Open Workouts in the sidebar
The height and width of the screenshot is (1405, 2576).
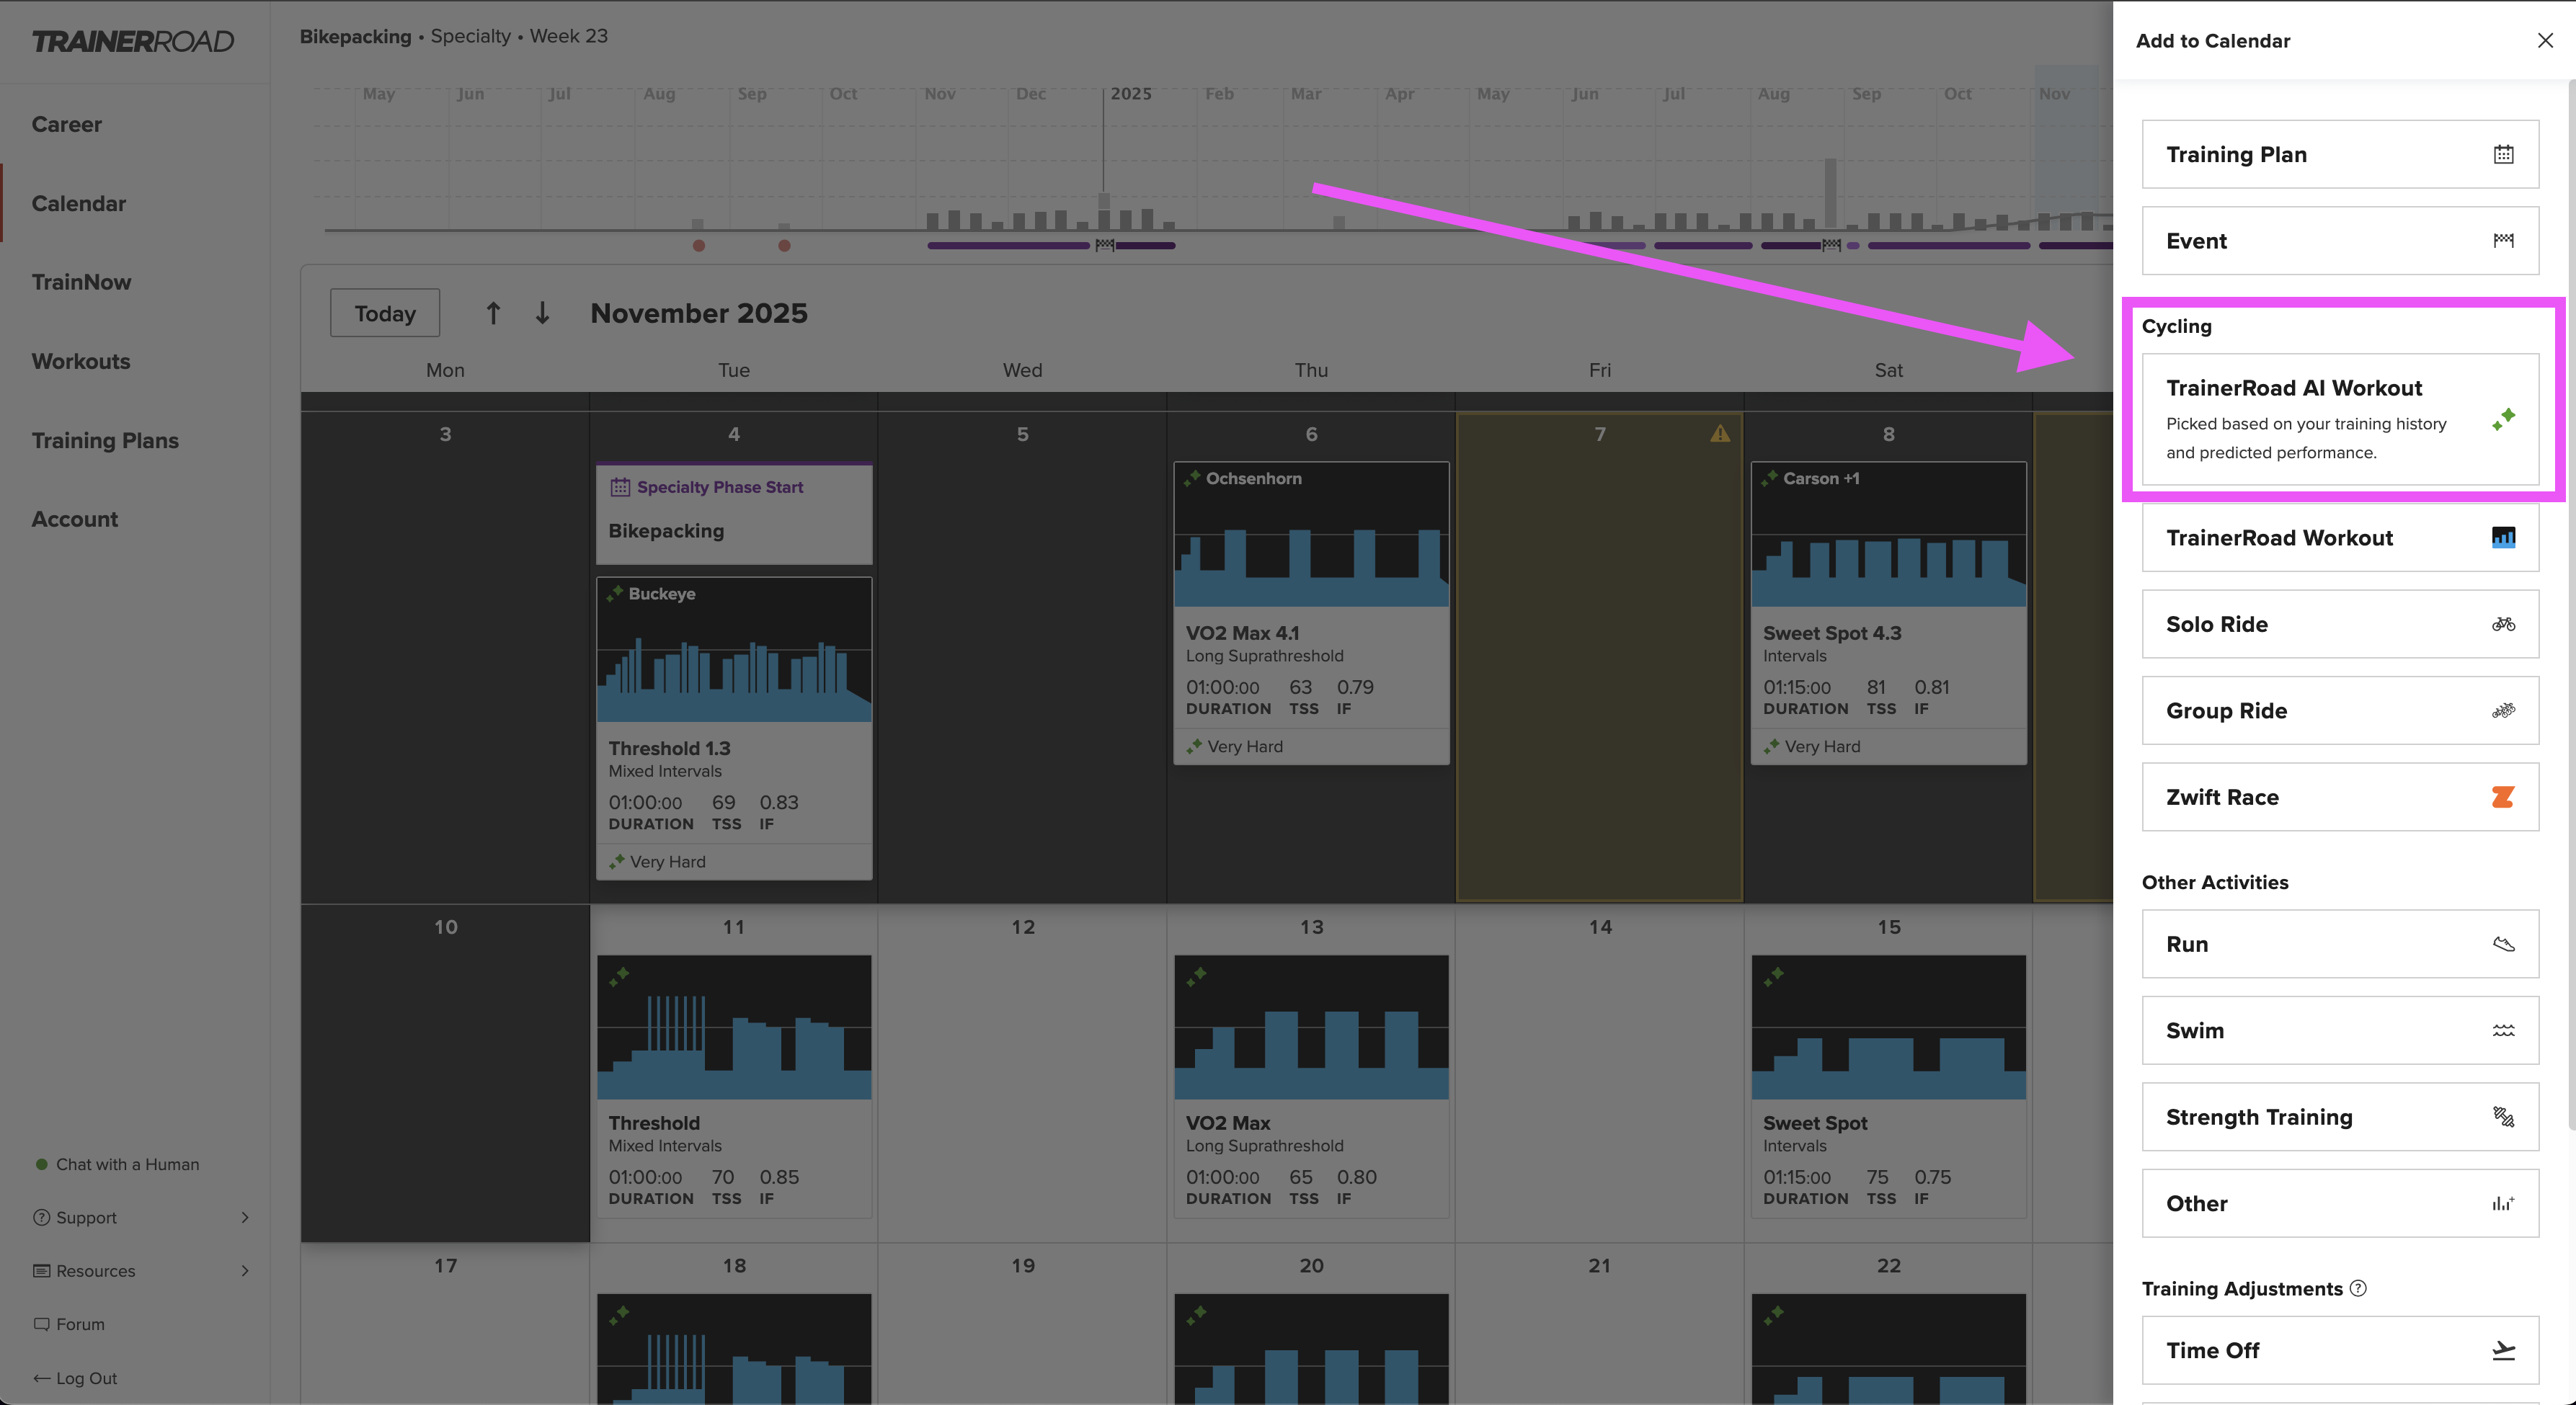81,361
